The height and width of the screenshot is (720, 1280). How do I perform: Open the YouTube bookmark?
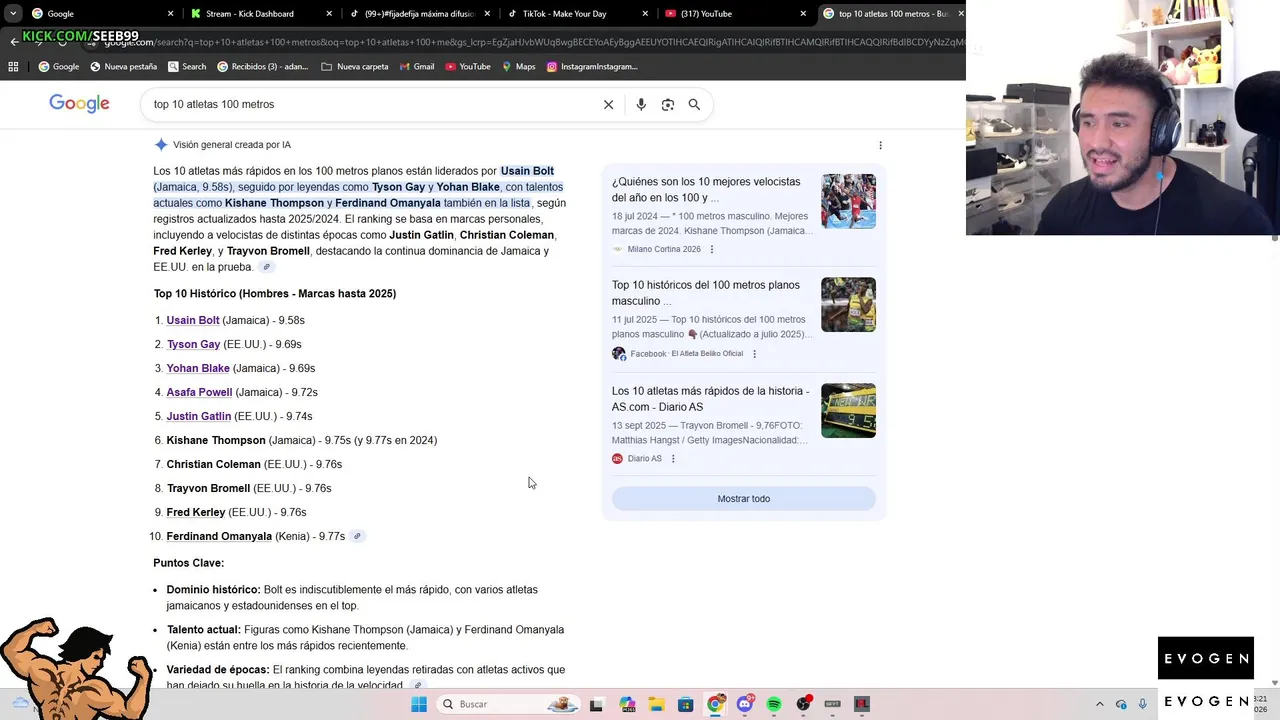468,67
